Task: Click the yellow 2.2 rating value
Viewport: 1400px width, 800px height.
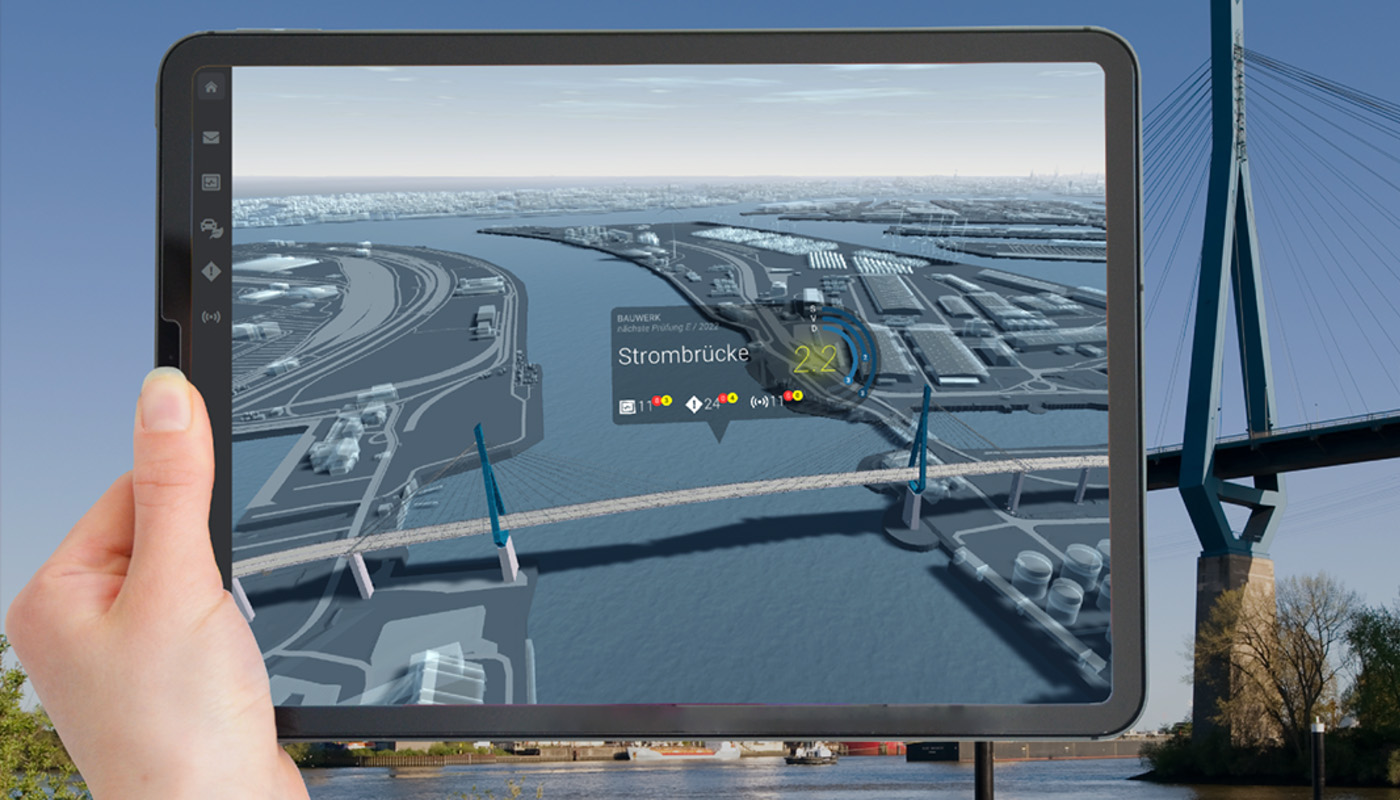Action: point(815,360)
